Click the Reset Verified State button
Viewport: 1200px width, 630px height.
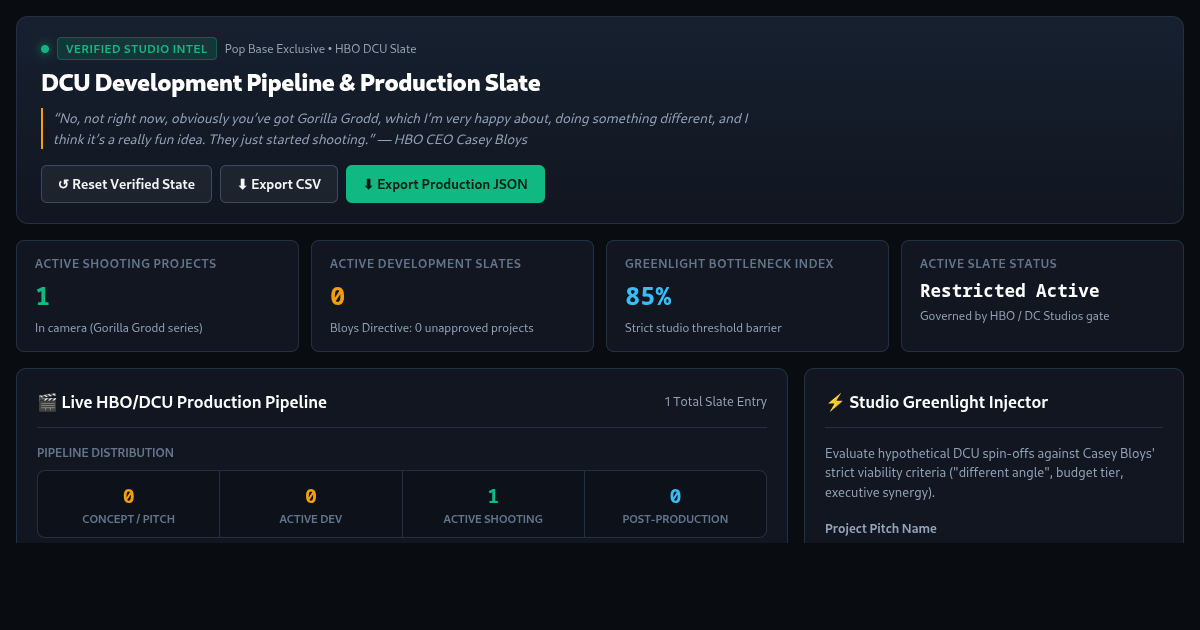coord(126,184)
